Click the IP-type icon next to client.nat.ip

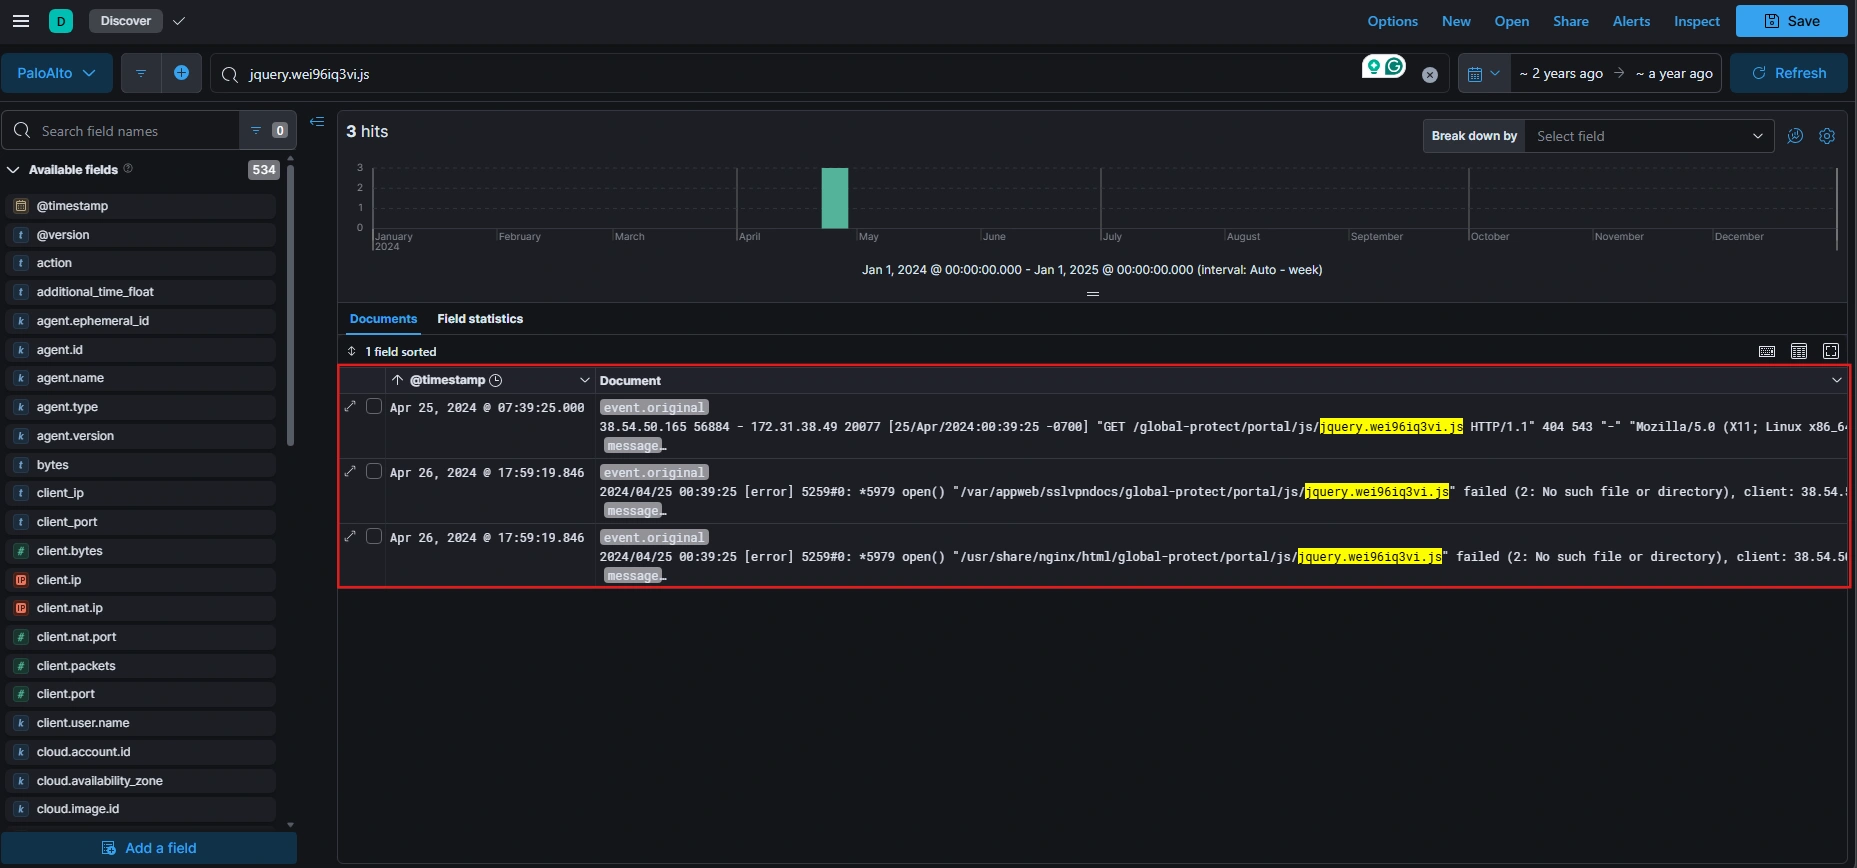point(20,608)
